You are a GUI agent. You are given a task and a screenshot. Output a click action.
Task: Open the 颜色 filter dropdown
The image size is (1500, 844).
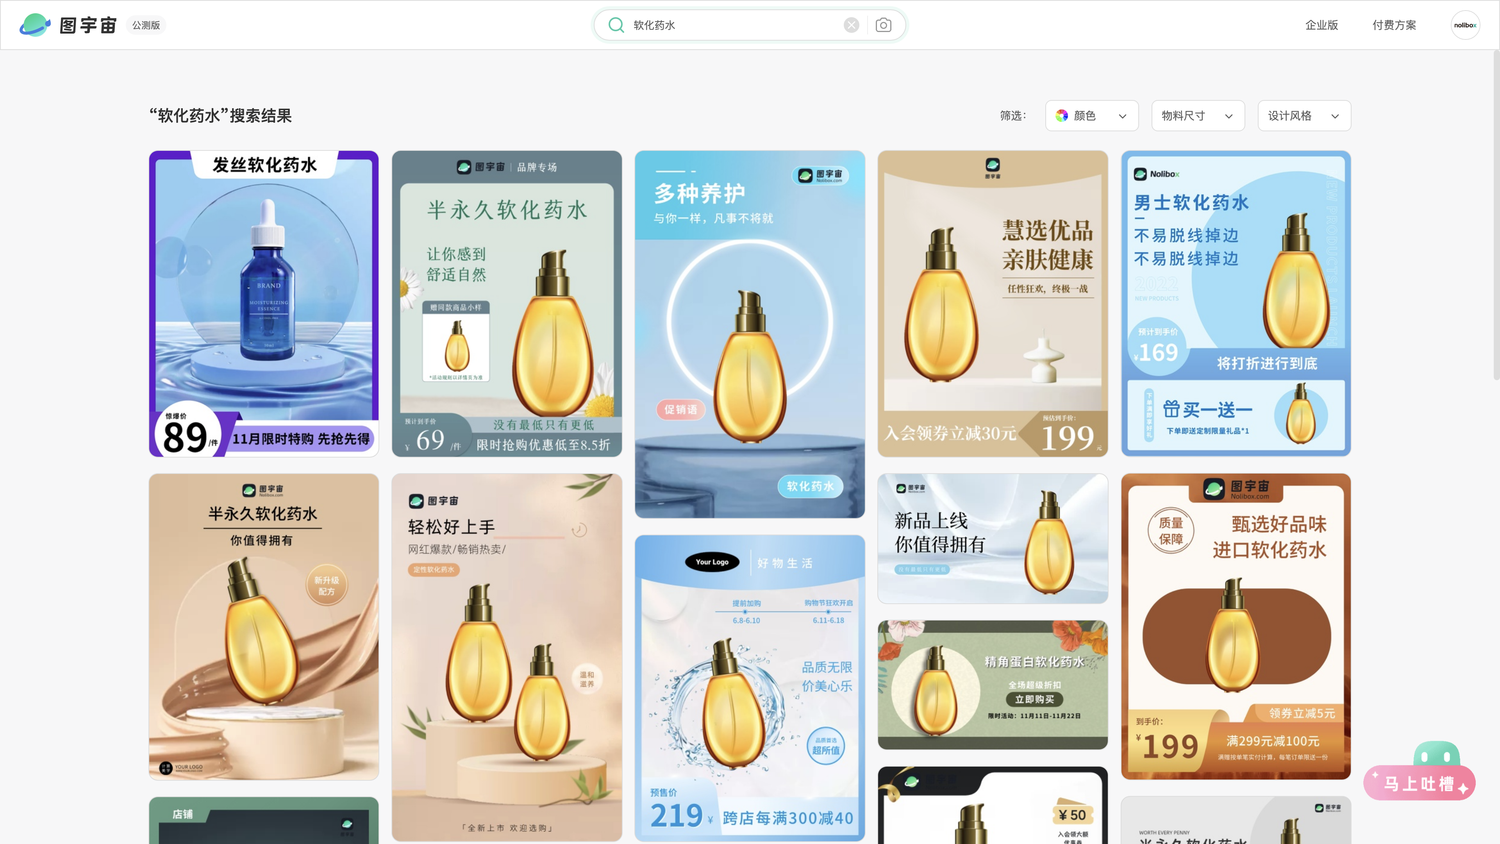click(1092, 116)
